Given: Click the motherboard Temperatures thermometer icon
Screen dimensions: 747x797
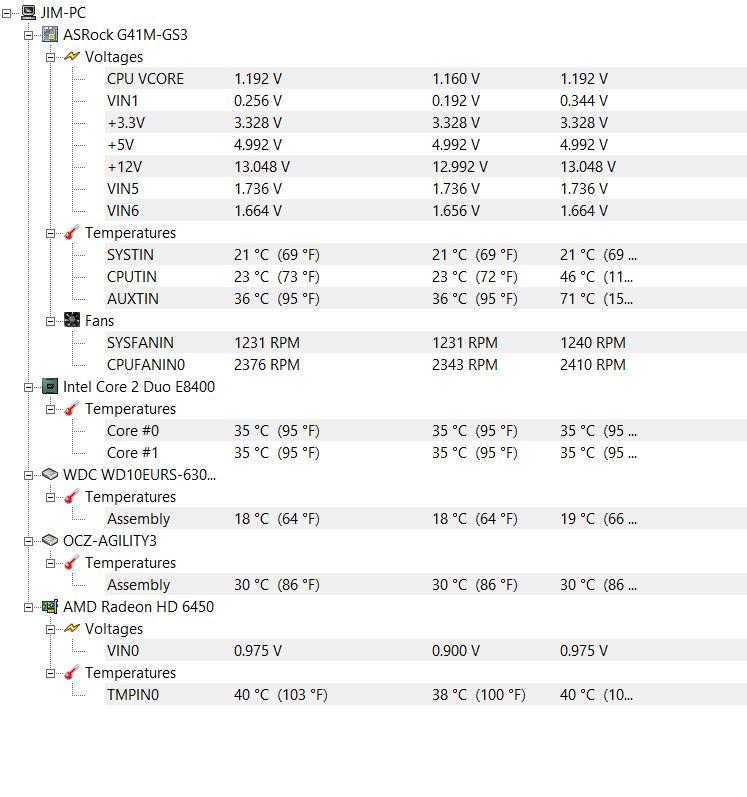Looking at the screenshot, I should (x=72, y=232).
